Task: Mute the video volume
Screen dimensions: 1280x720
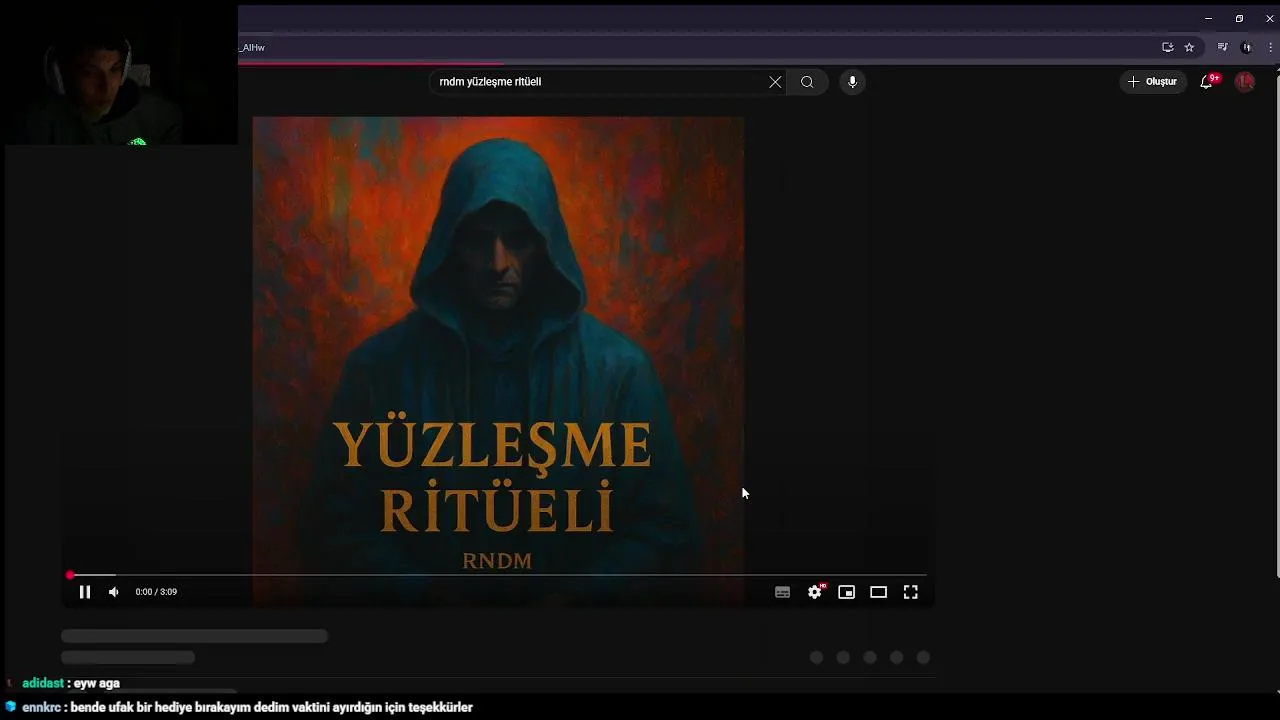Action: [114, 592]
